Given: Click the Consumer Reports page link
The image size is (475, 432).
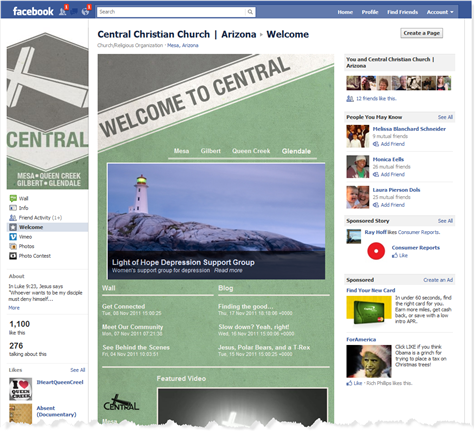Looking at the screenshot, I should pyautogui.click(x=416, y=248).
